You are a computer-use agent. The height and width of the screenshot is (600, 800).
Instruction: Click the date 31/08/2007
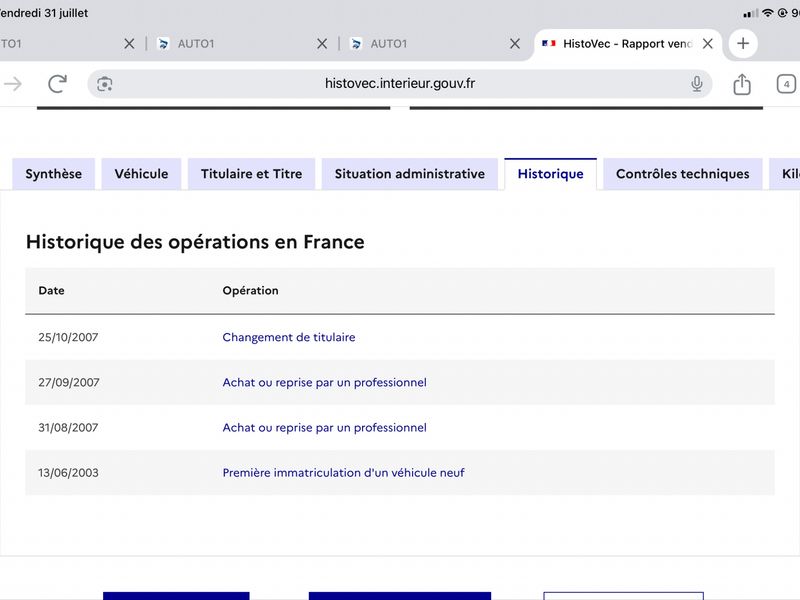point(68,428)
